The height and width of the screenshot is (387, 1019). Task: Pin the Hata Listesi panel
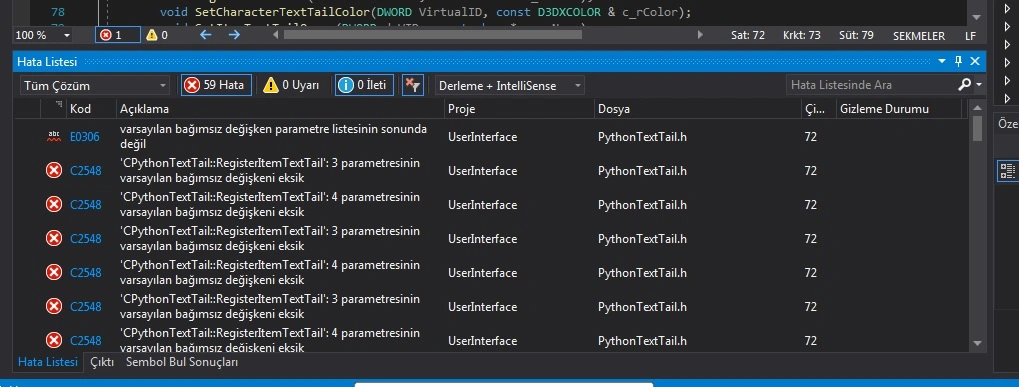coord(959,62)
